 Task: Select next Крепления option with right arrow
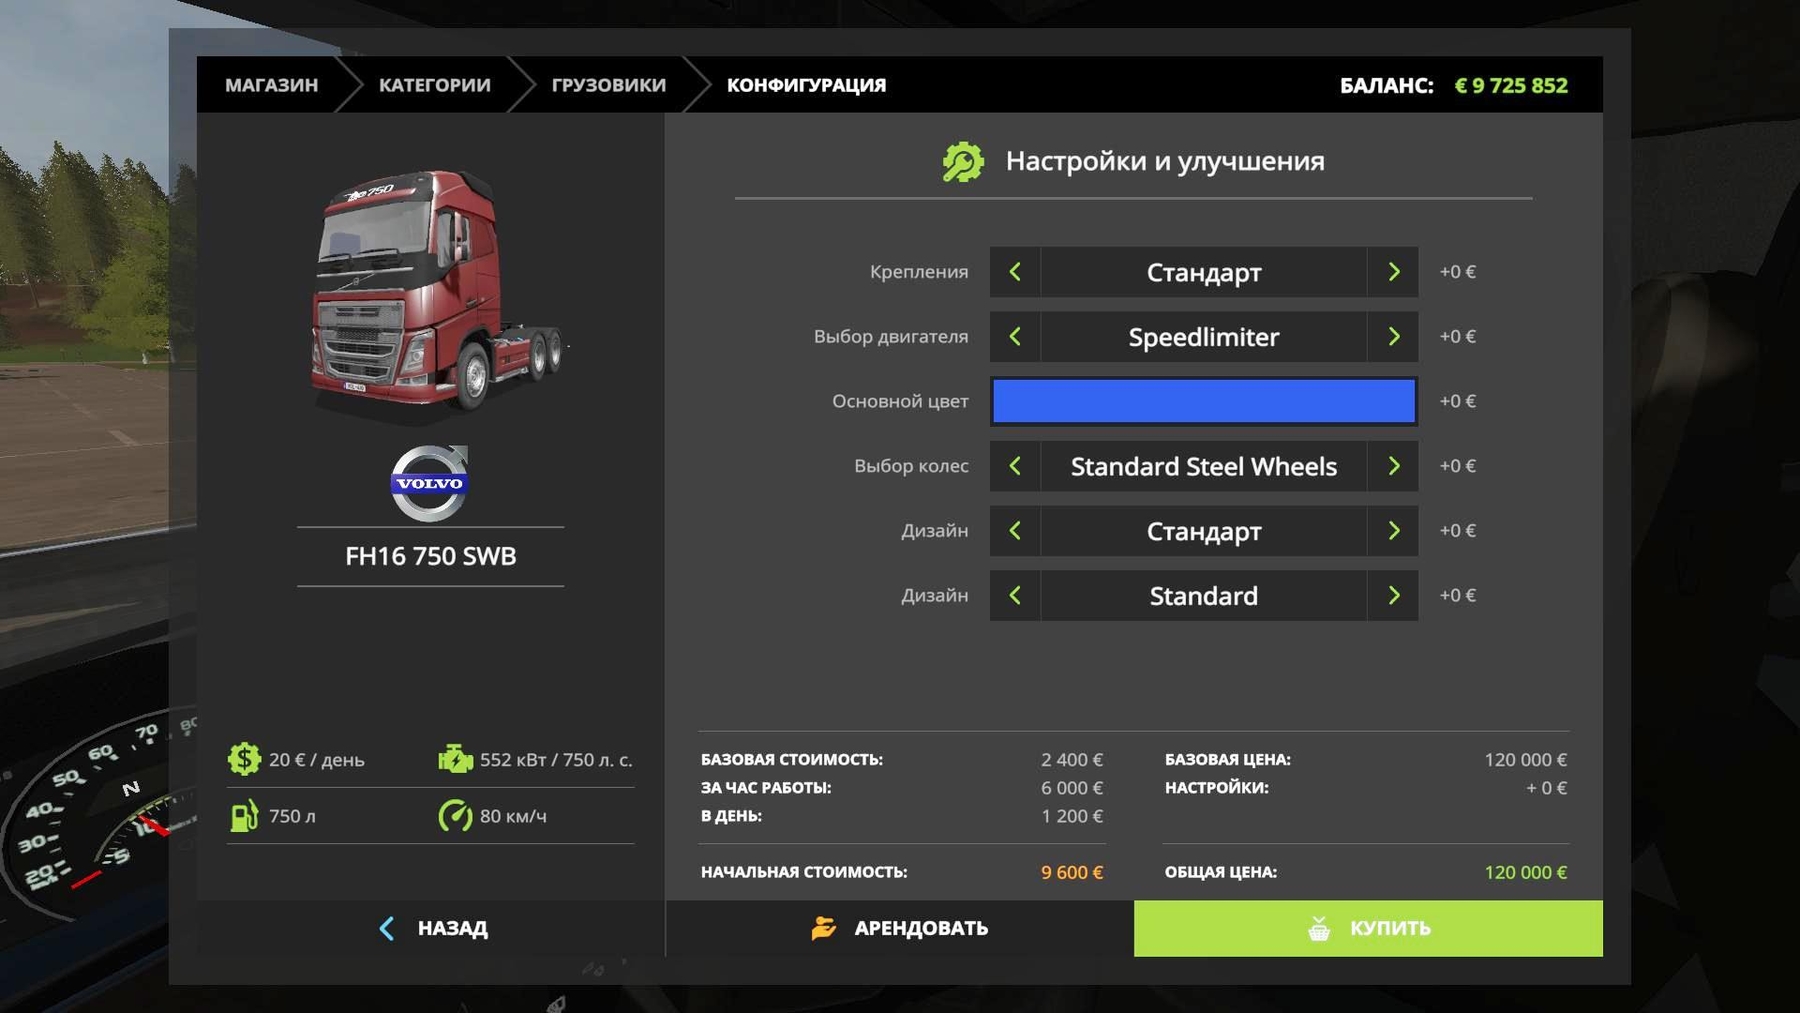(x=1393, y=272)
